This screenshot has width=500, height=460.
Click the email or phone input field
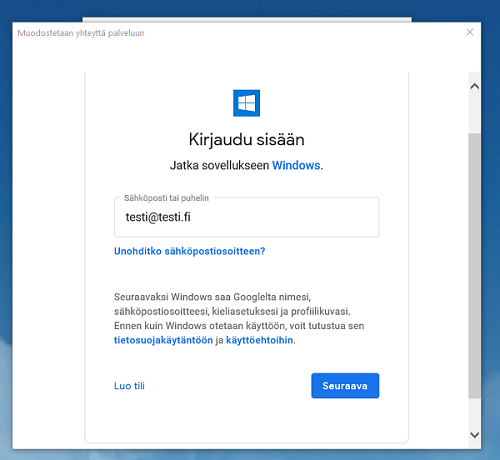point(247,217)
